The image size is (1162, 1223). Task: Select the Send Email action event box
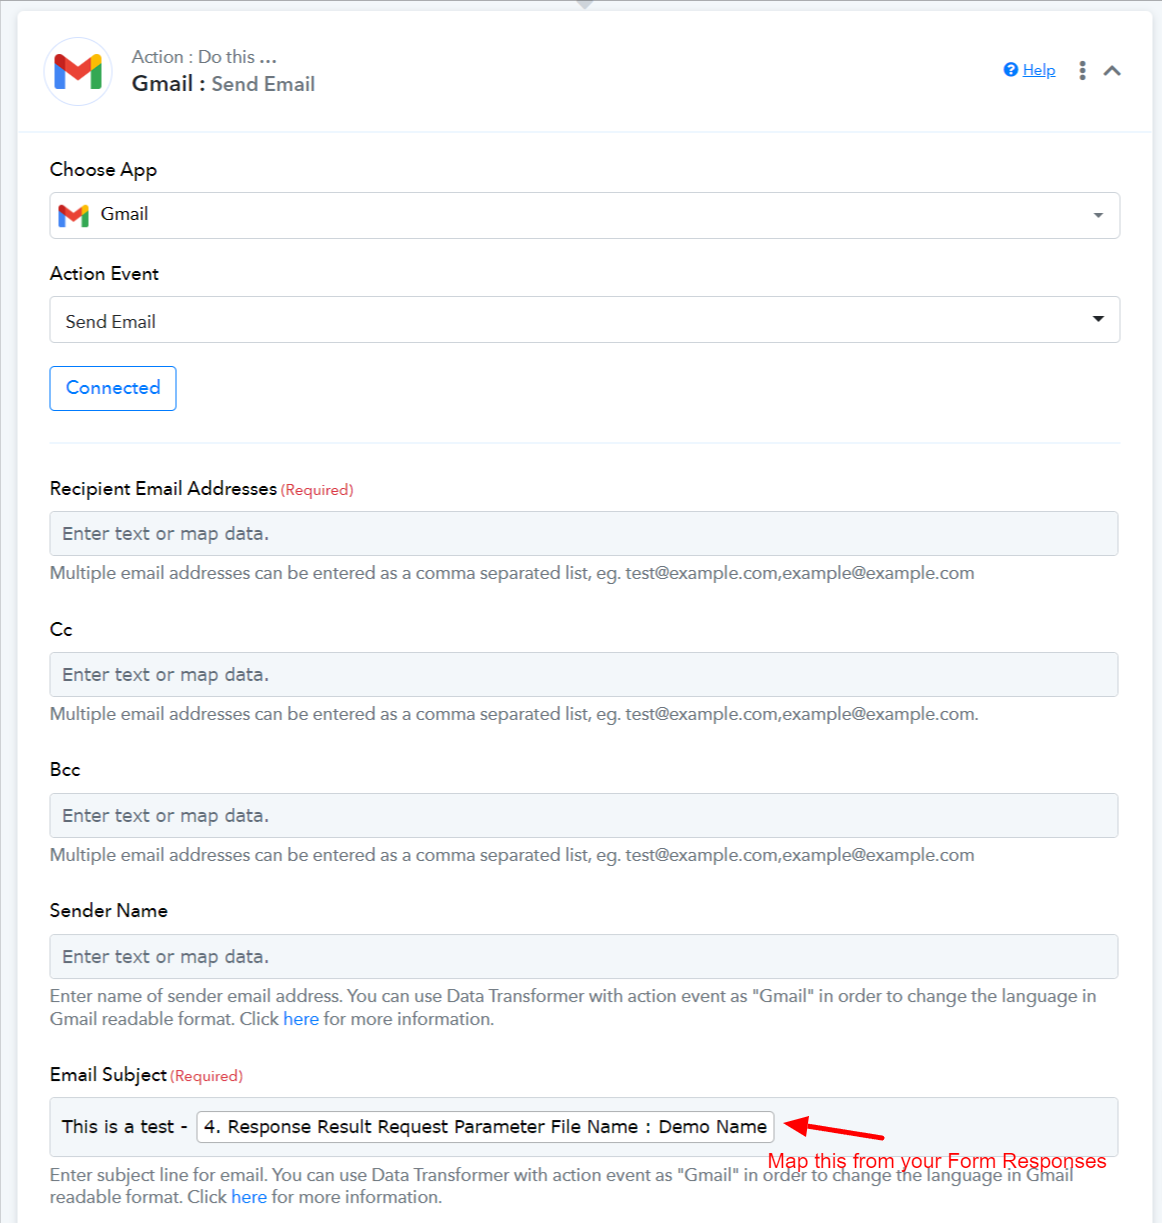click(585, 320)
